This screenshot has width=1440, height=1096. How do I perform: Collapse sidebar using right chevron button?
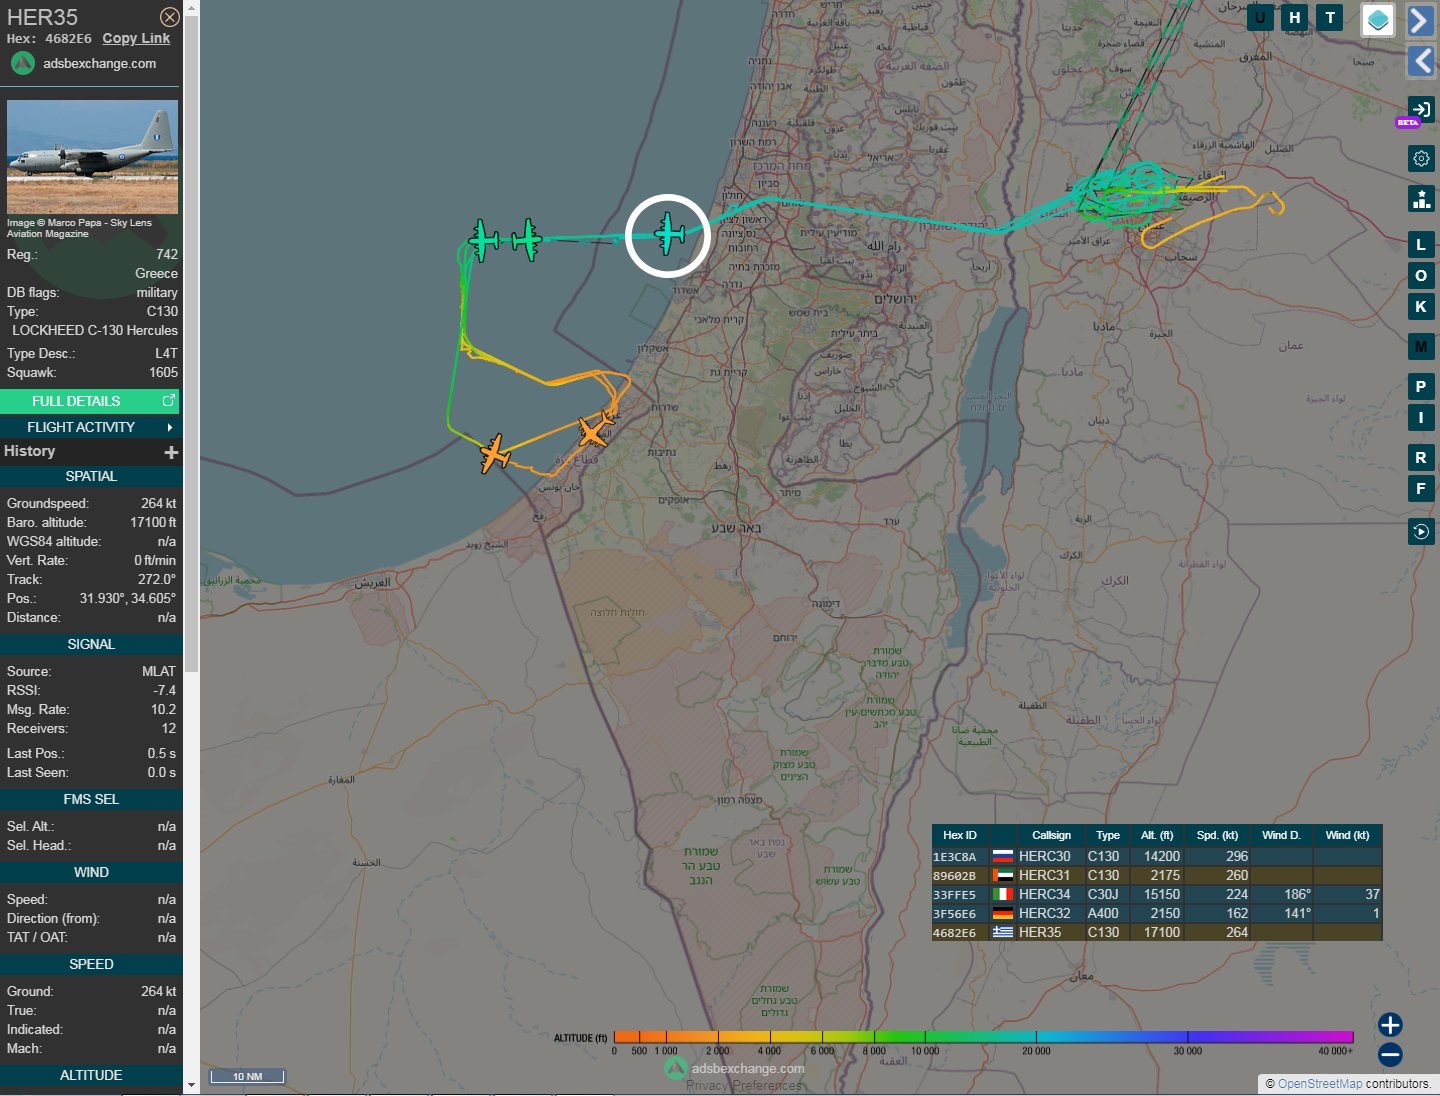coord(1421,20)
